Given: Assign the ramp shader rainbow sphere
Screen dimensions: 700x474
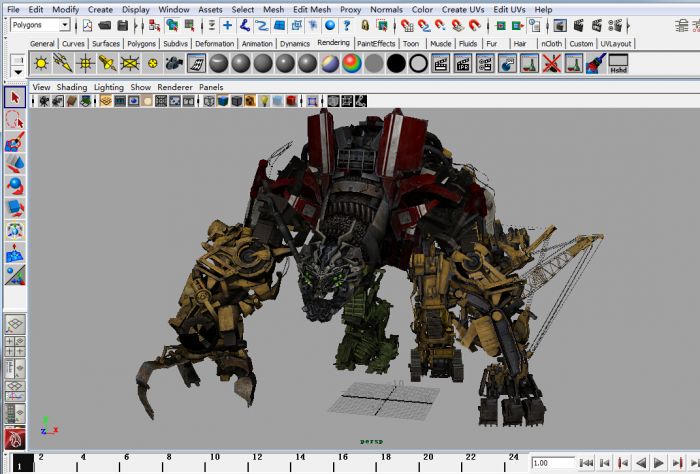Looking at the screenshot, I should tap(352, 63).
